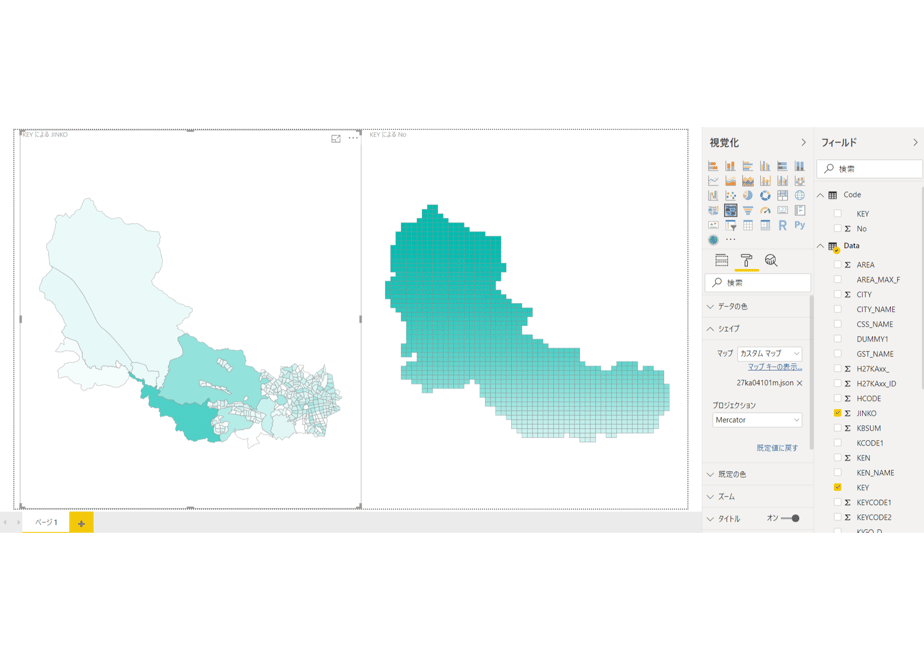Select the line chart visual
This screenshot has height=660, width=924.
point(713,180)
